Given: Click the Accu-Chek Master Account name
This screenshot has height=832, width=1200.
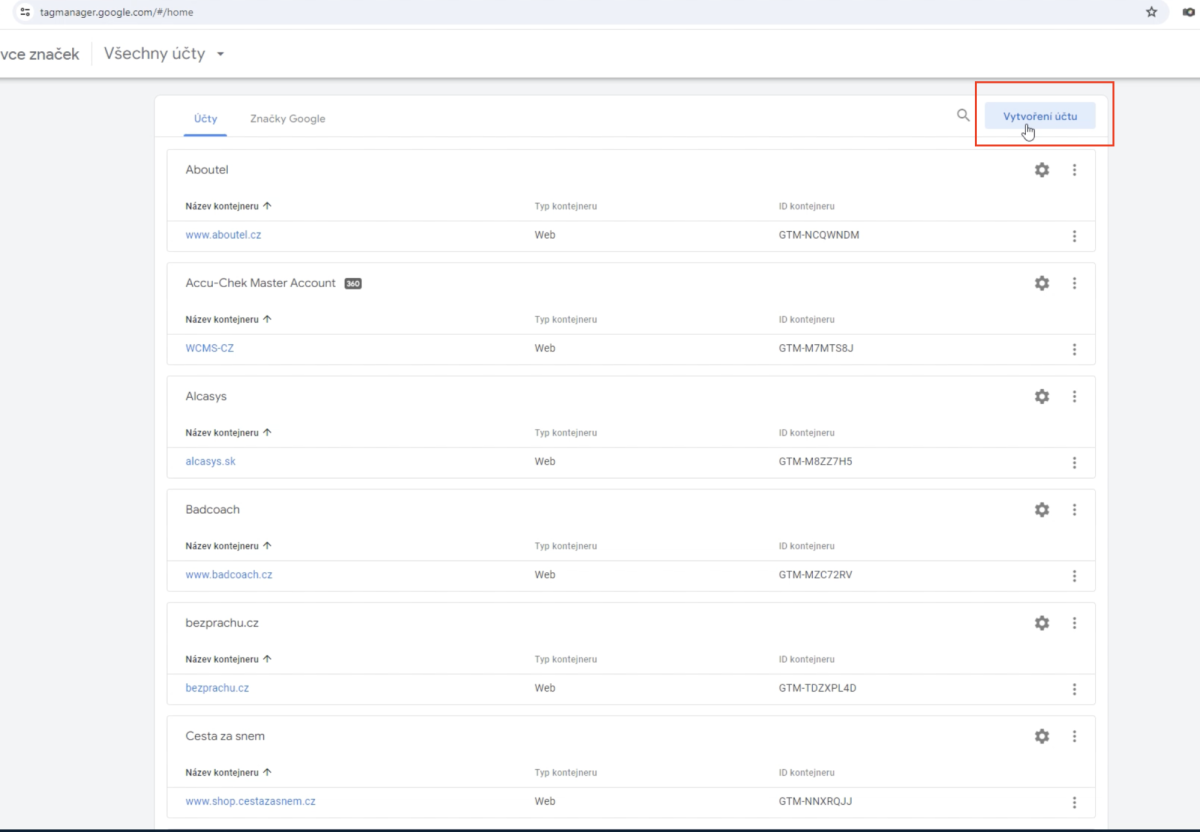Looking at the screenshot, I should 261,283.
